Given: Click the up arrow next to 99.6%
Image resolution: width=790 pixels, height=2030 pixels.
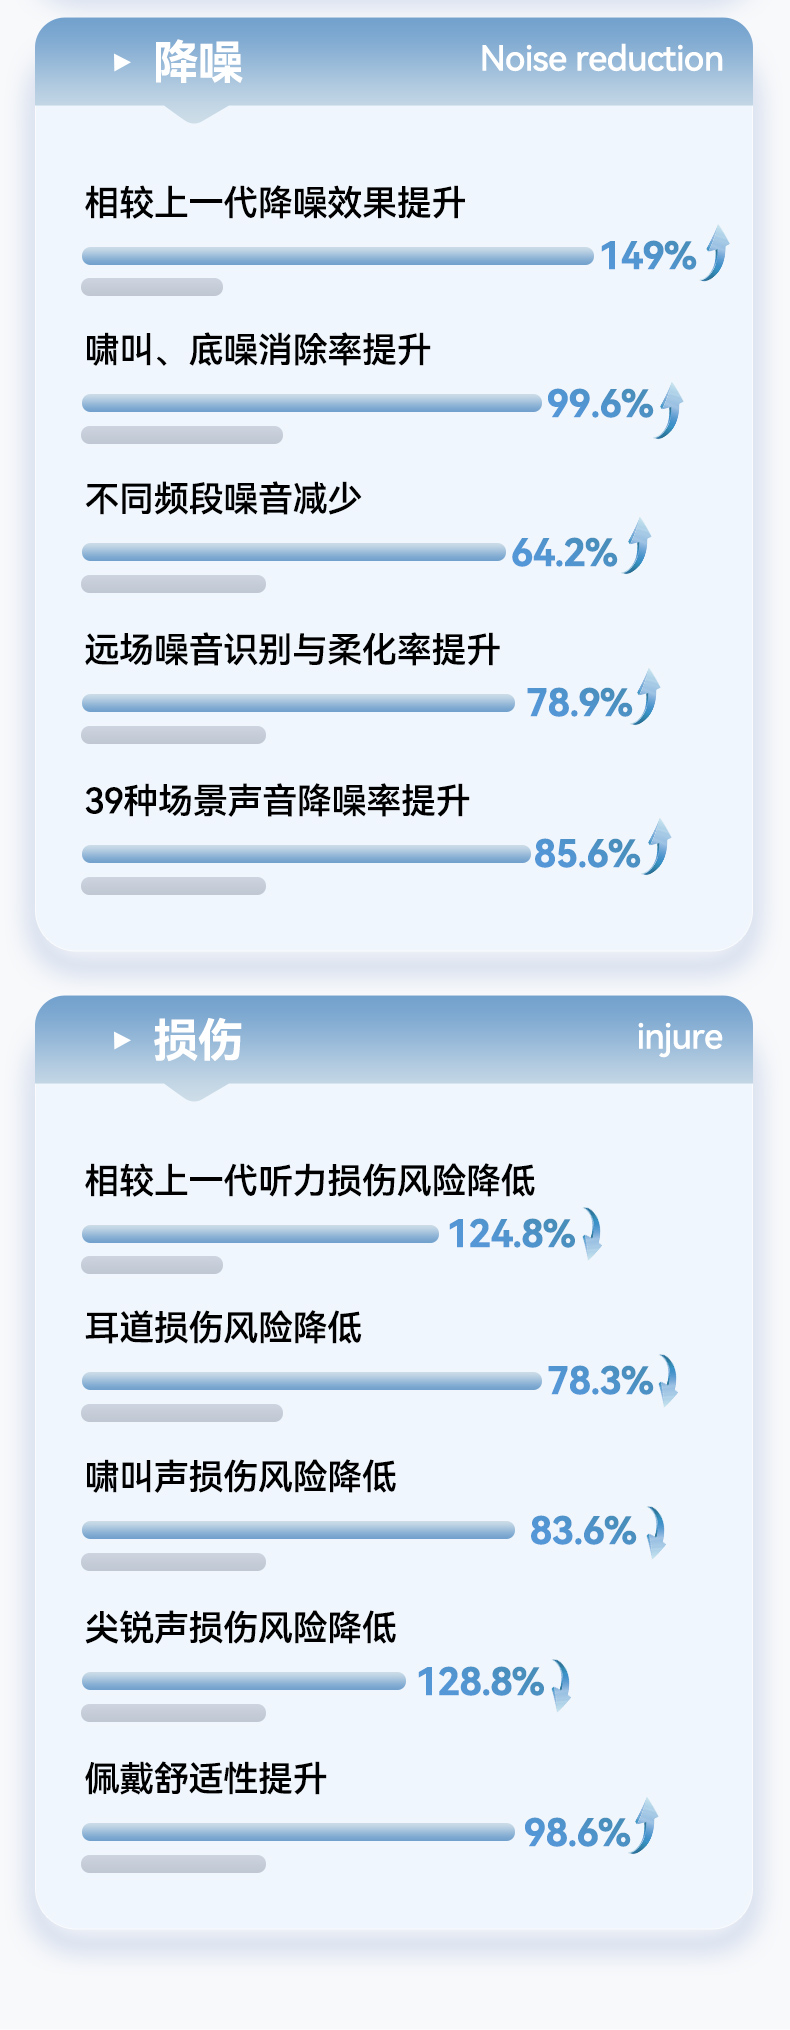Looking at the screenshot, I should 670,410.
